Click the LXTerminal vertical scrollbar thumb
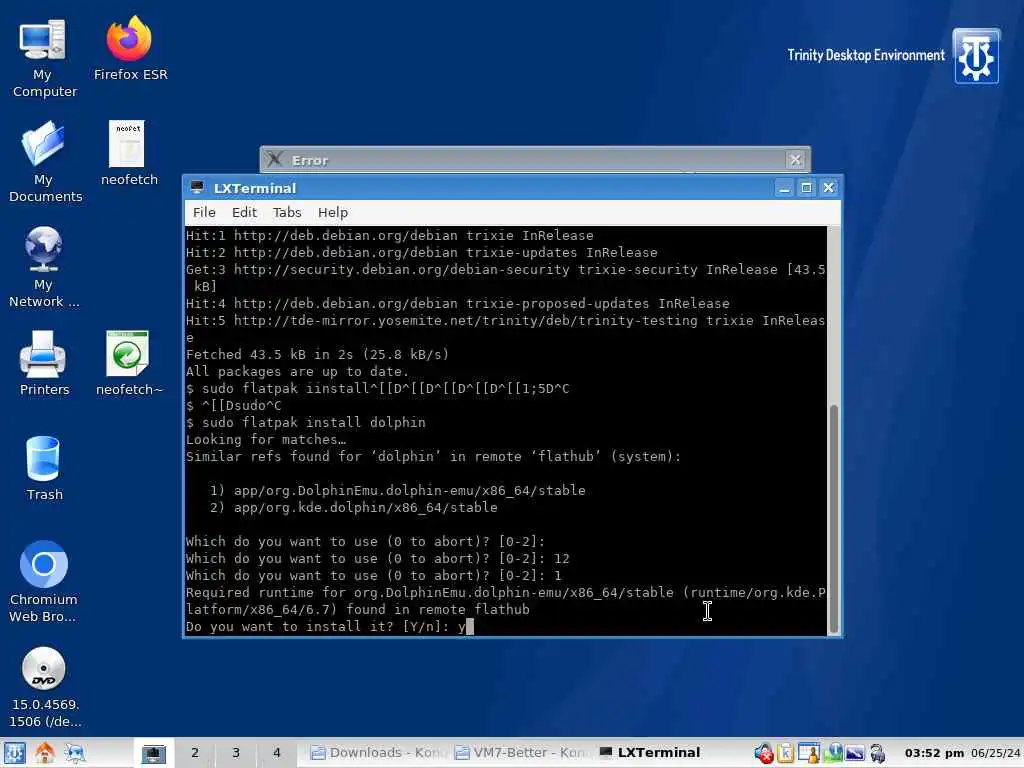This screenshot has width=1024, height=768. click(833, 519)
